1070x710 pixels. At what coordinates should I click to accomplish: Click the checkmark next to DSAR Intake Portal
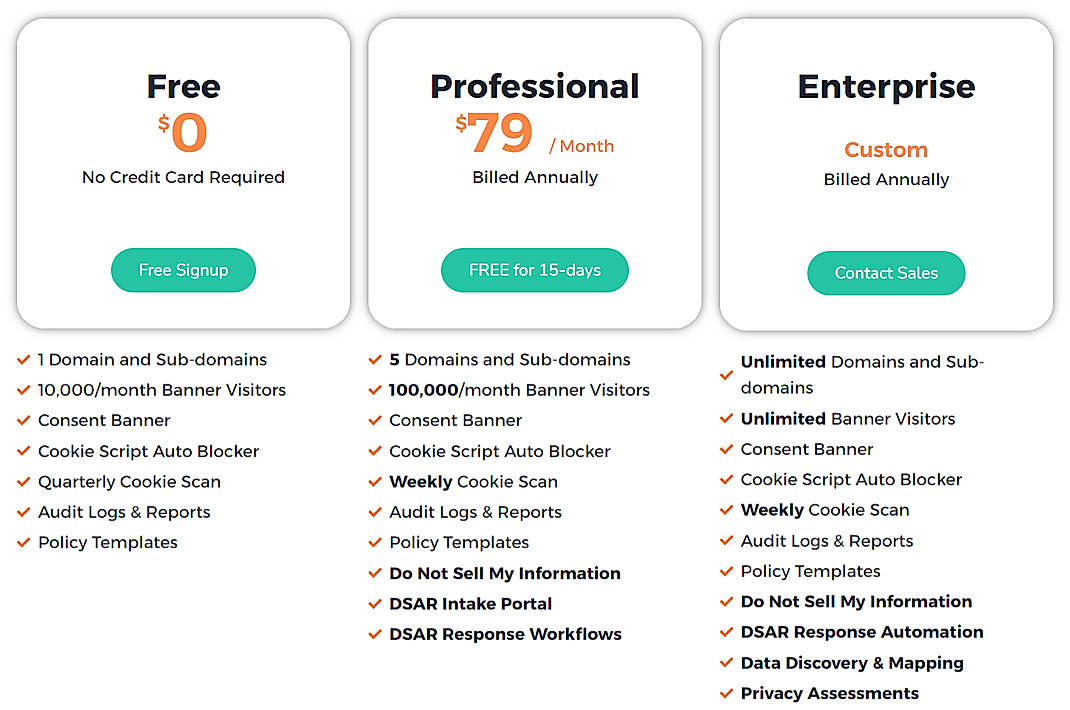[x=374, y=604]
